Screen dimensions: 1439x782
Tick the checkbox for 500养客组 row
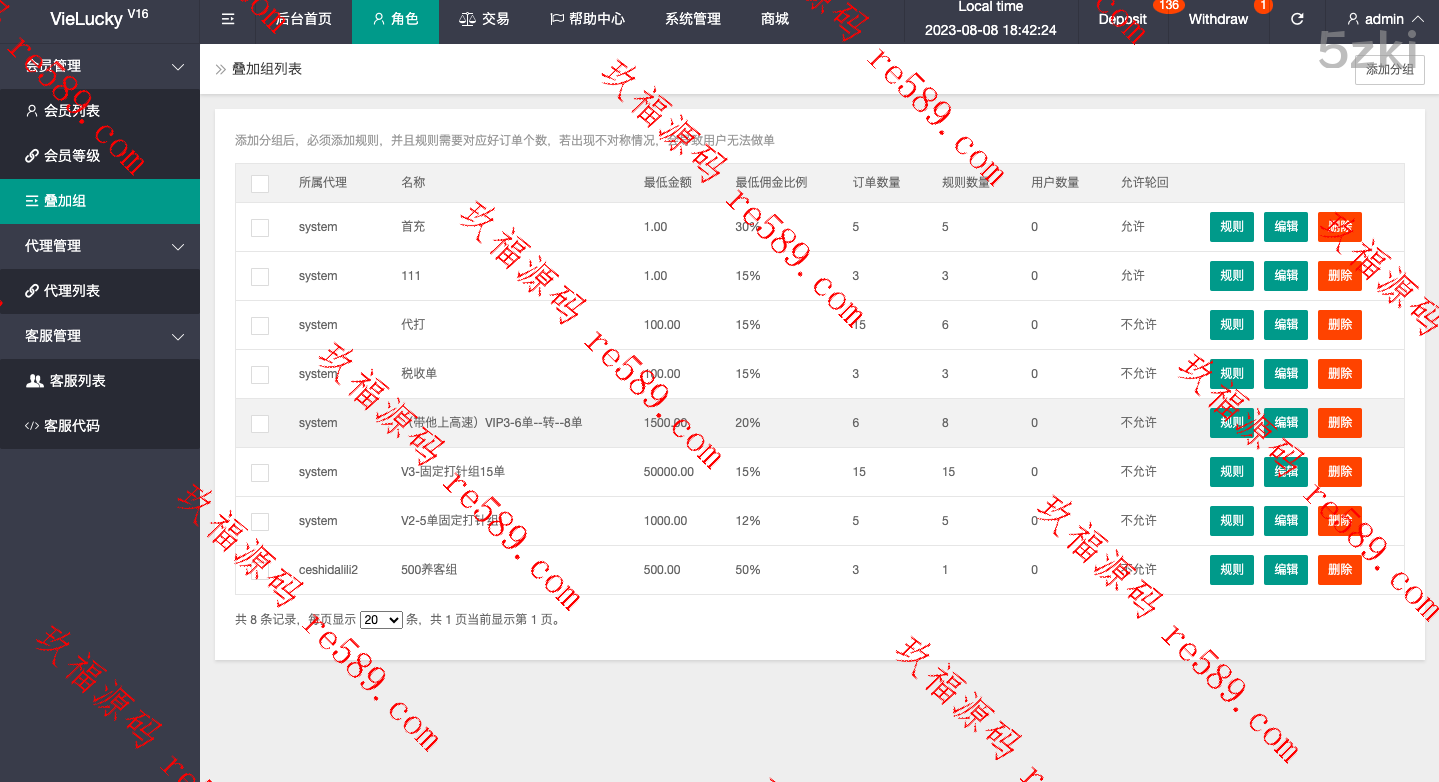pos(260,570)
